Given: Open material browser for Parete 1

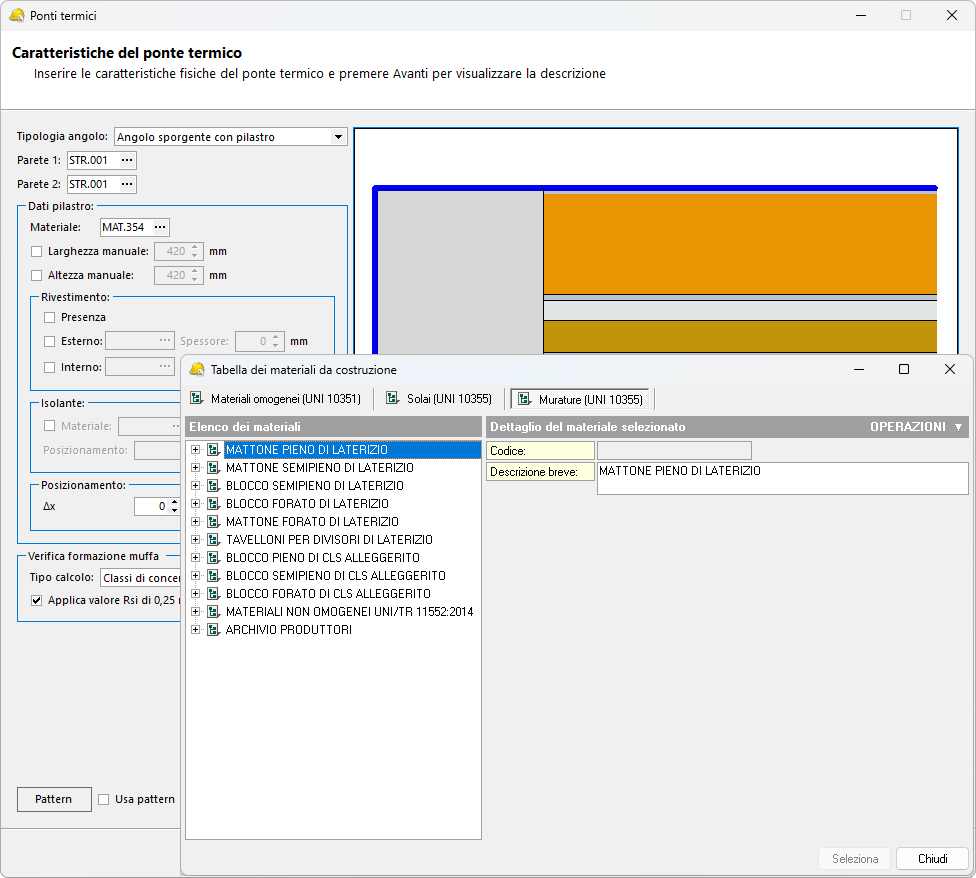Looking at the screenshot, I should (126, 160).
